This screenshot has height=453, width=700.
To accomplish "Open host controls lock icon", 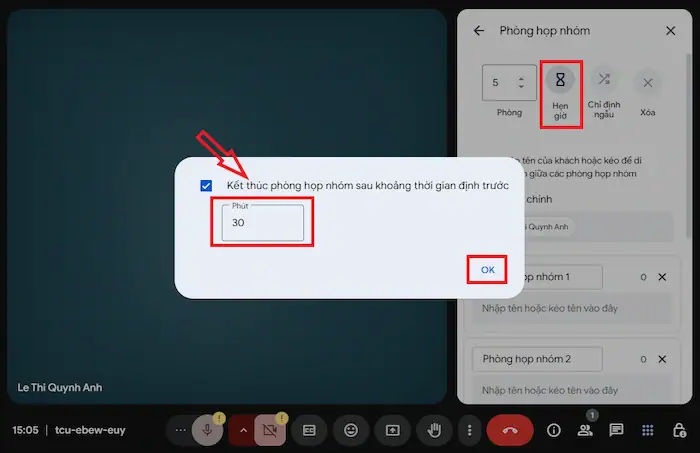I will [x=679, y=430].
